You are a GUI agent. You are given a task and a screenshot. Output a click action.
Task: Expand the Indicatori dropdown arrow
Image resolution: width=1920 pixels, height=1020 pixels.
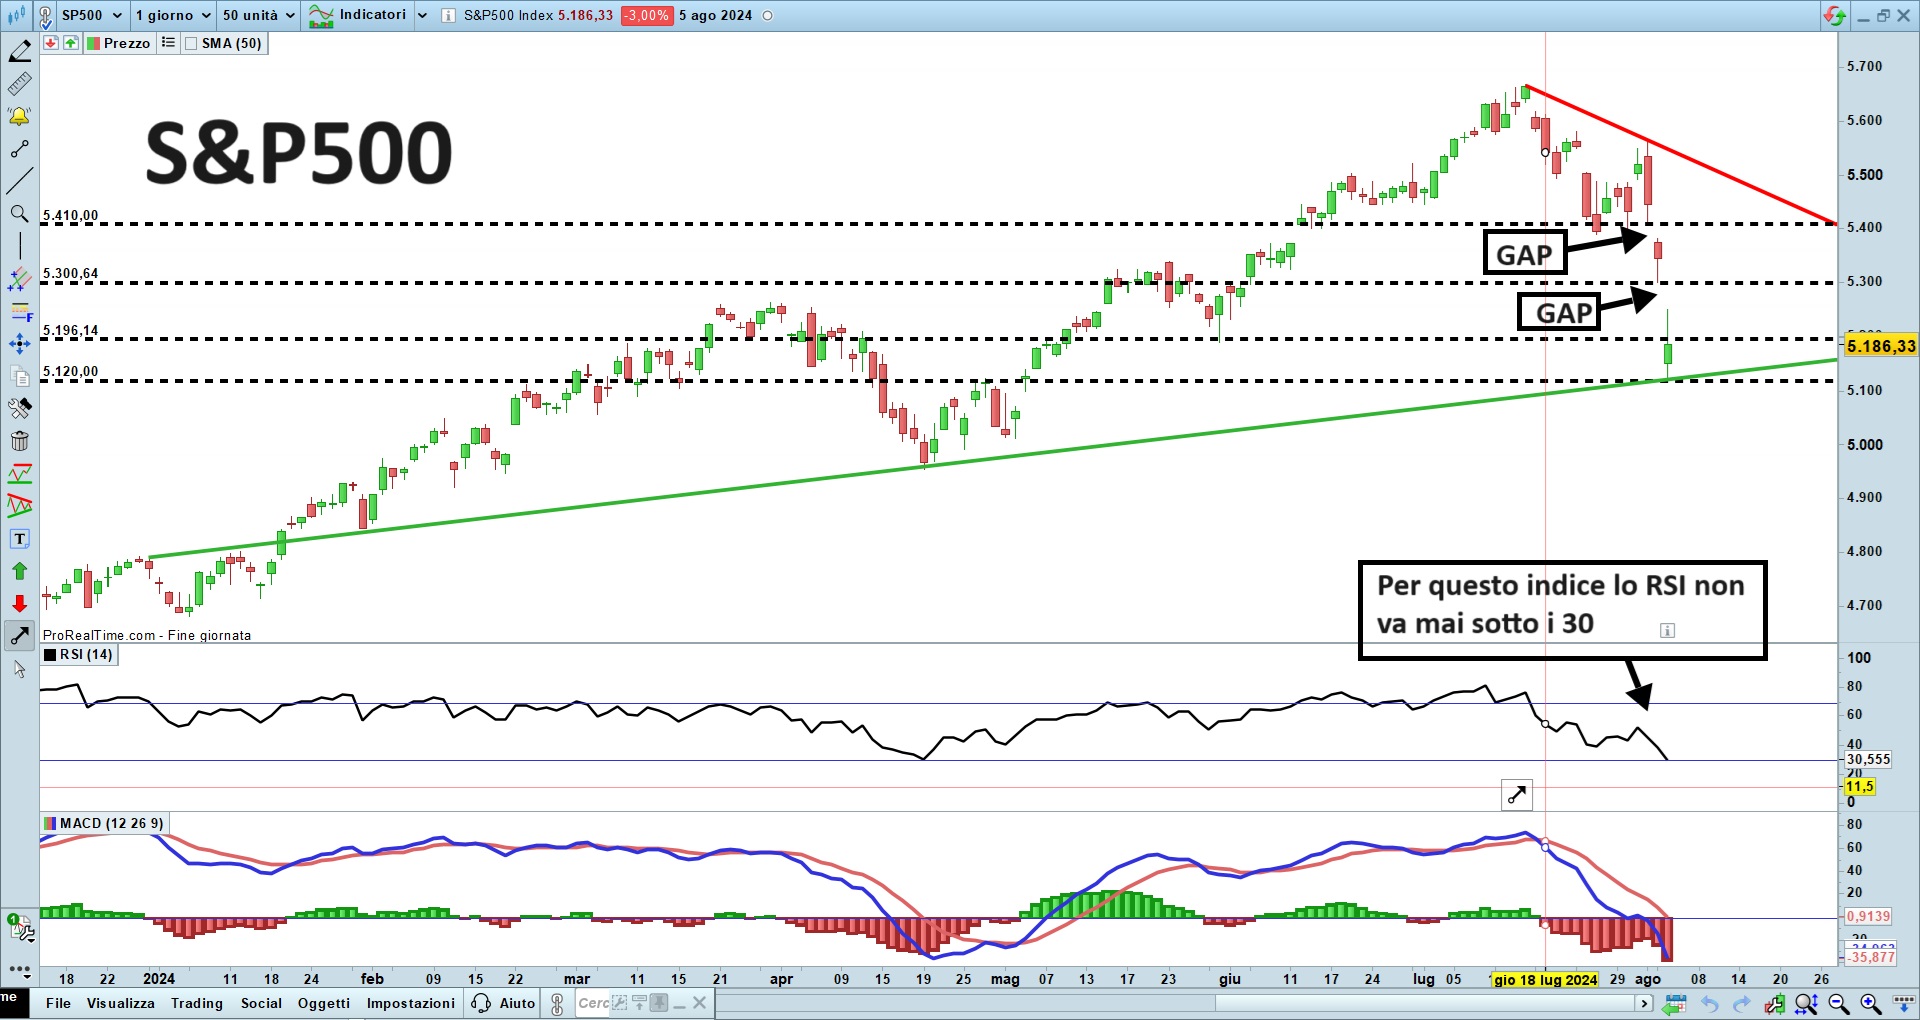pos(422,15)
